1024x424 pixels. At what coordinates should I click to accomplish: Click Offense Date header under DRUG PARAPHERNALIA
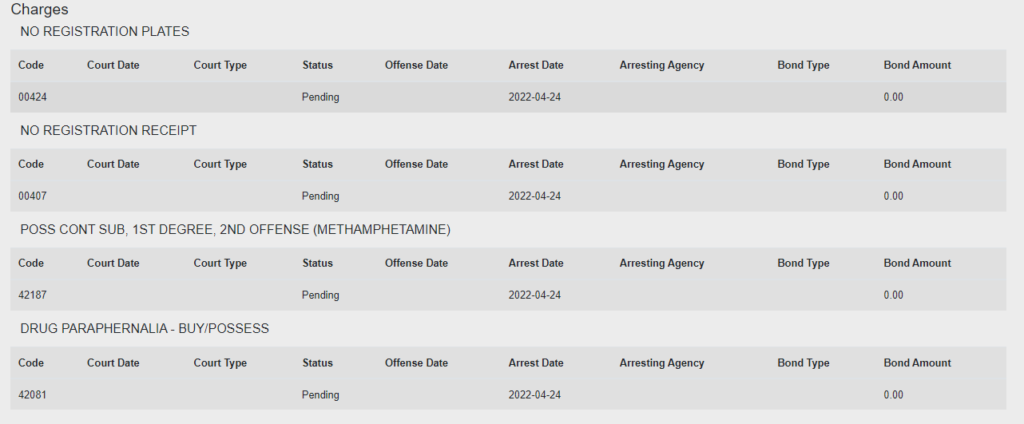(416, 363)
